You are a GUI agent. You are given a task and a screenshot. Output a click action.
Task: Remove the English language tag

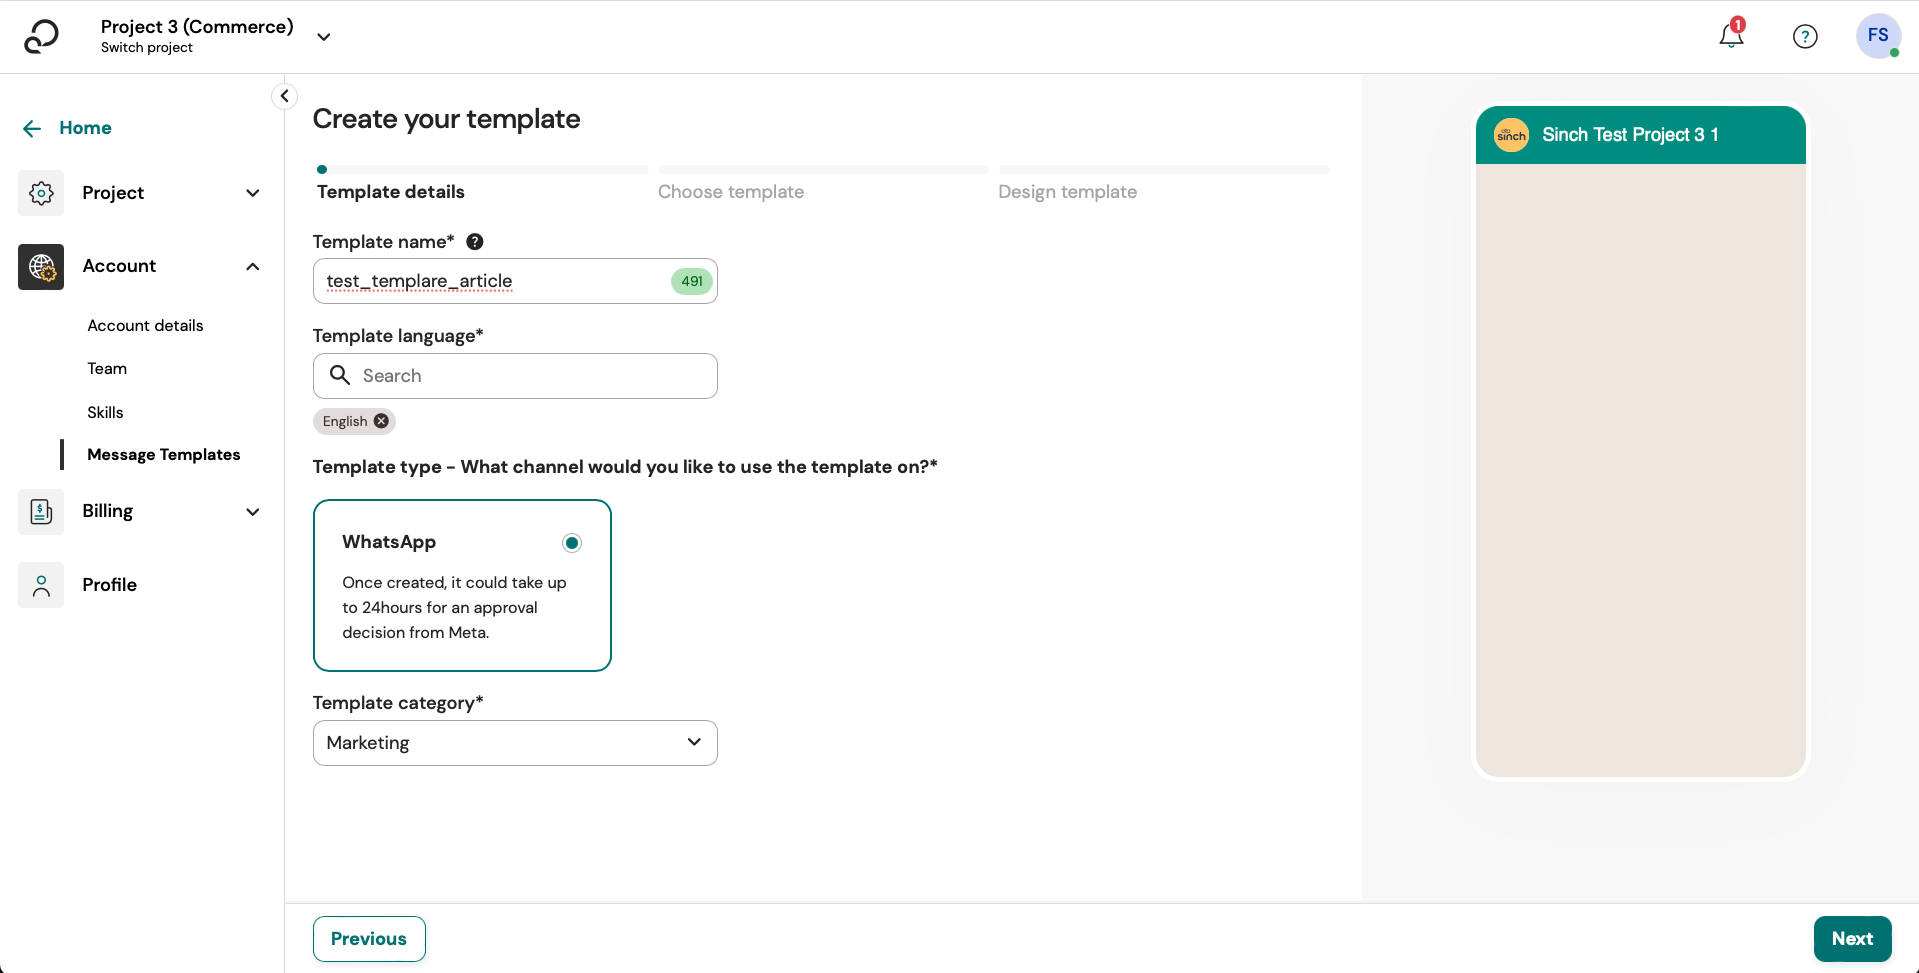pos(380,421)
